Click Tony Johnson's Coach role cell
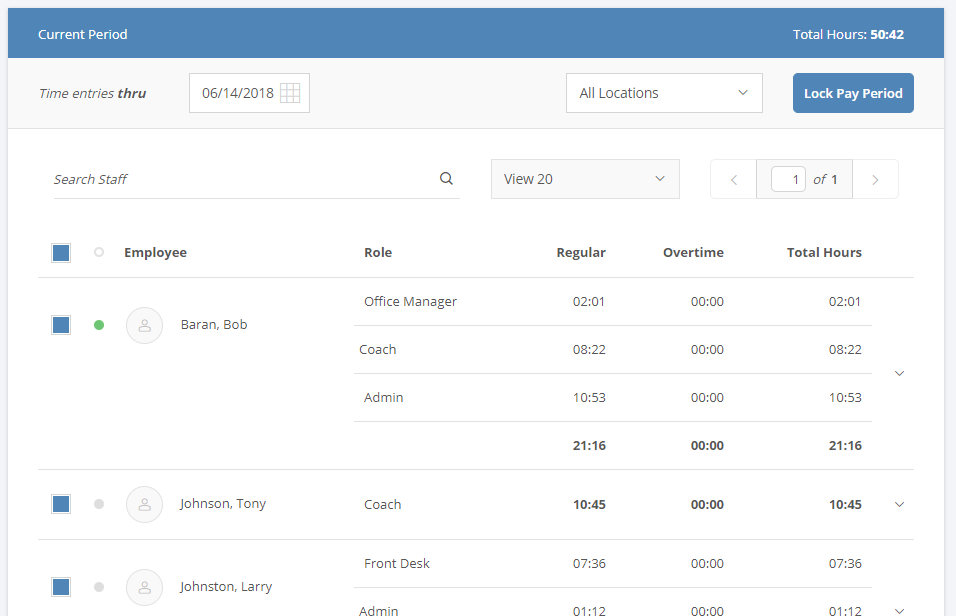 (383, 505)
